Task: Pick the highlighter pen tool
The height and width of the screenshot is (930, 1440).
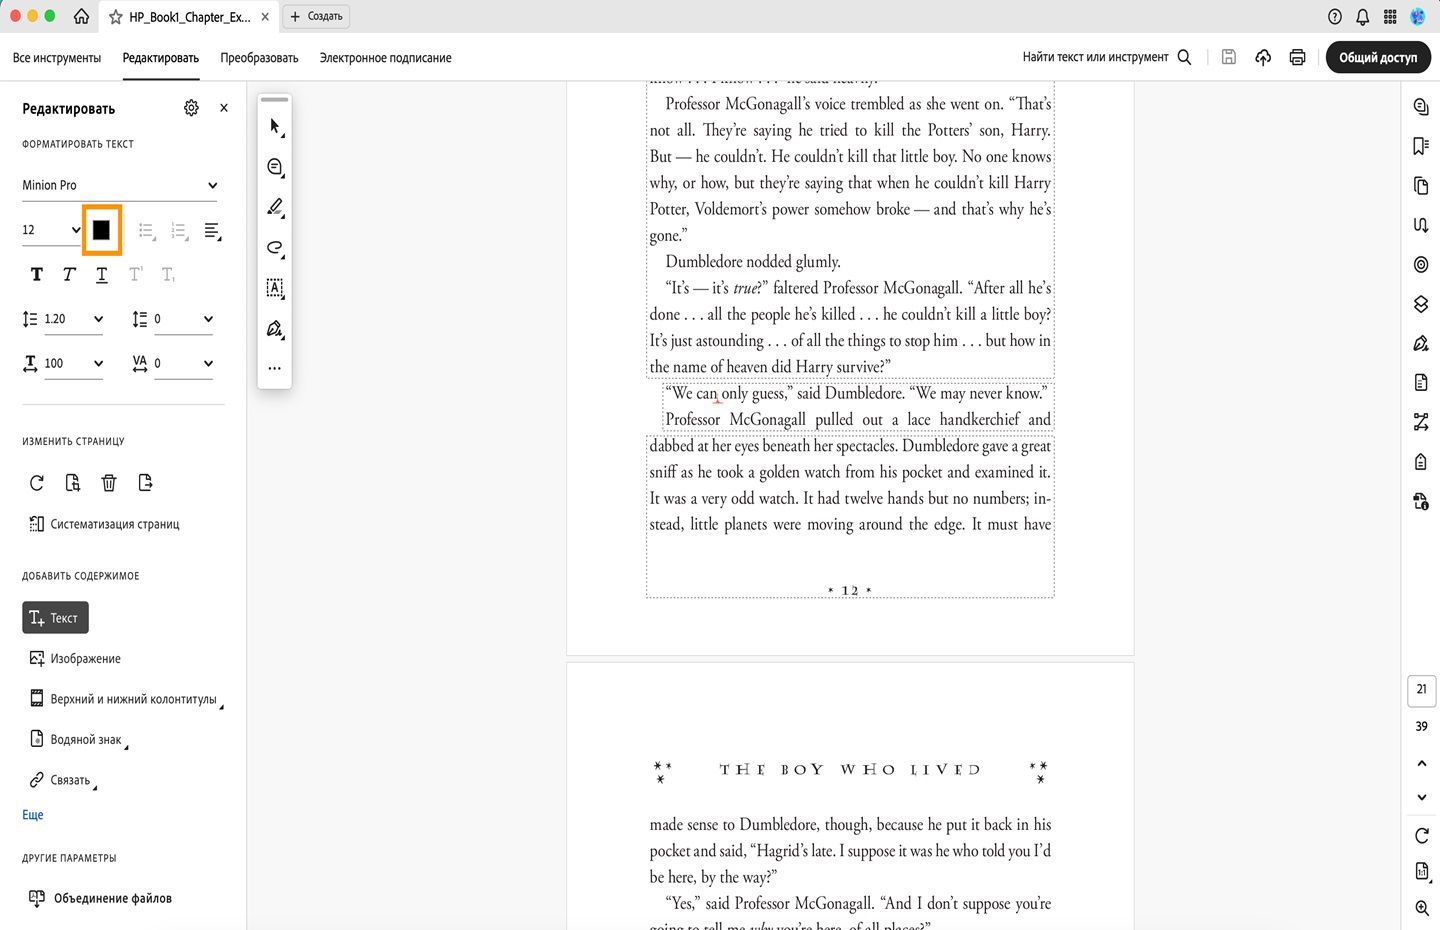Action: point(275,207)
